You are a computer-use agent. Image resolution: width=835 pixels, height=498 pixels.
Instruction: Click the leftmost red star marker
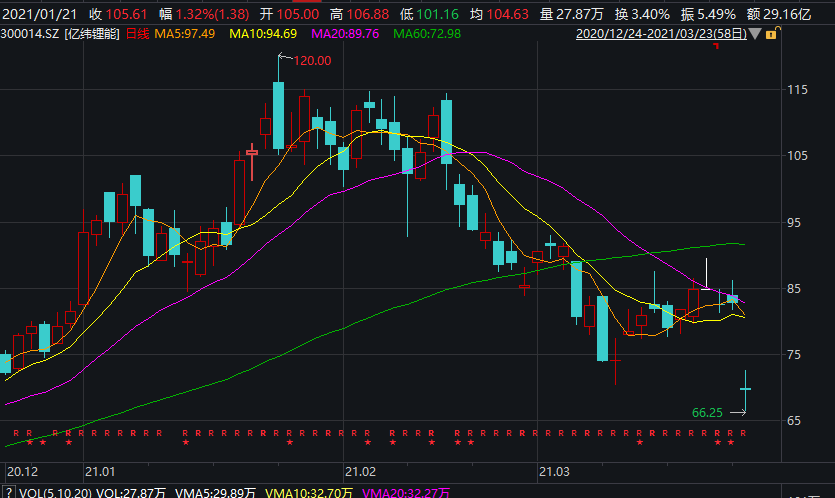pyautogui.click(x=29, y=442)
